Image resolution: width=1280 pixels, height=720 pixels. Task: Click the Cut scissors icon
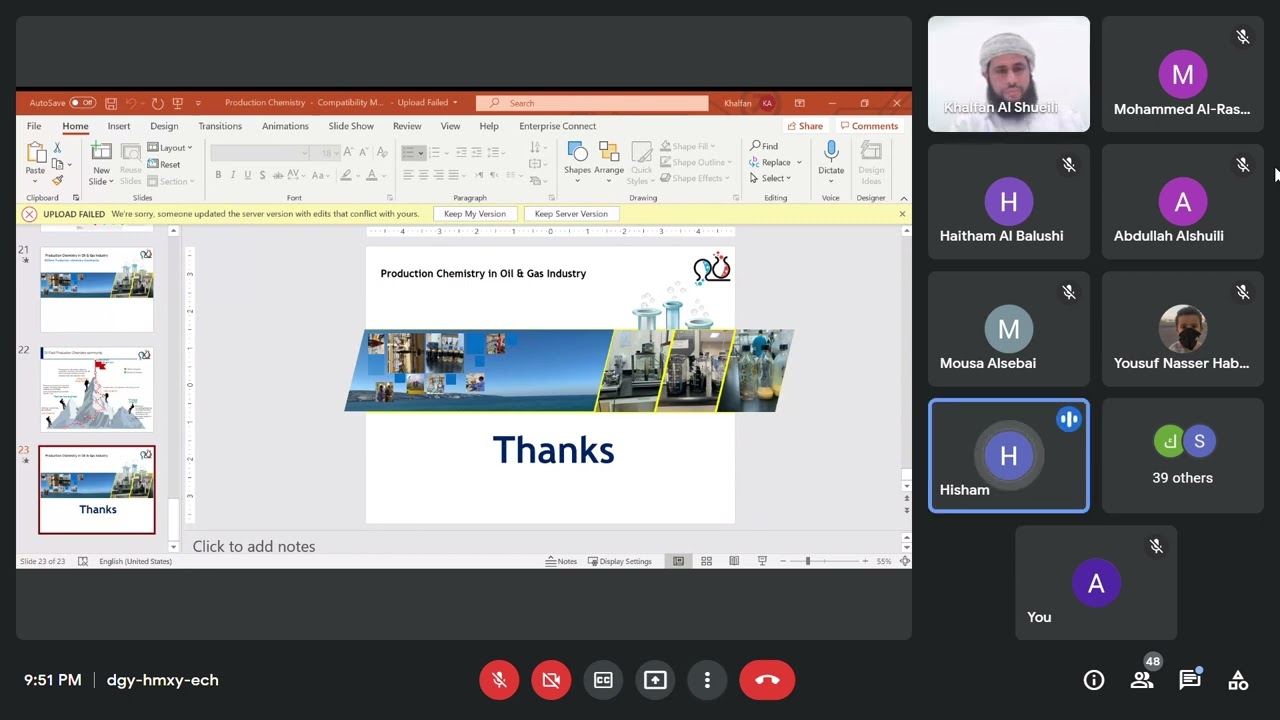coord(57,148)
